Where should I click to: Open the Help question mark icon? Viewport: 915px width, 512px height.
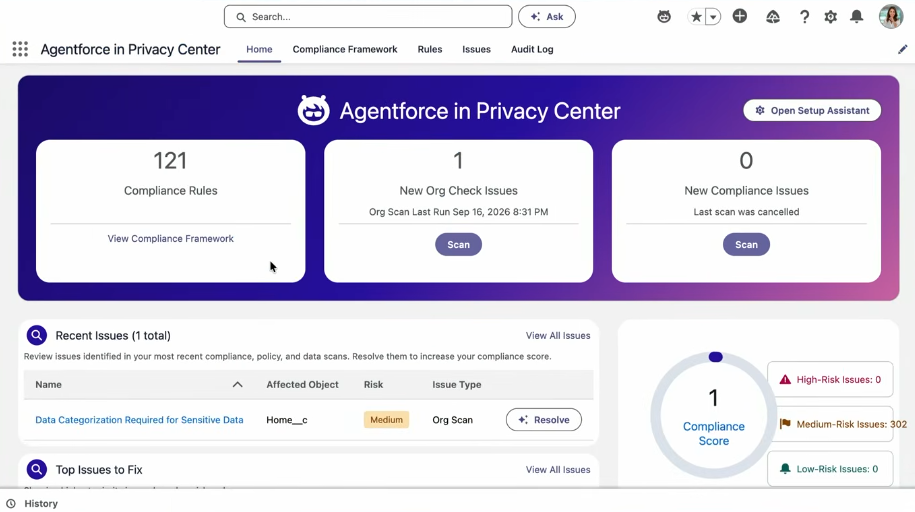click(804, 17)
